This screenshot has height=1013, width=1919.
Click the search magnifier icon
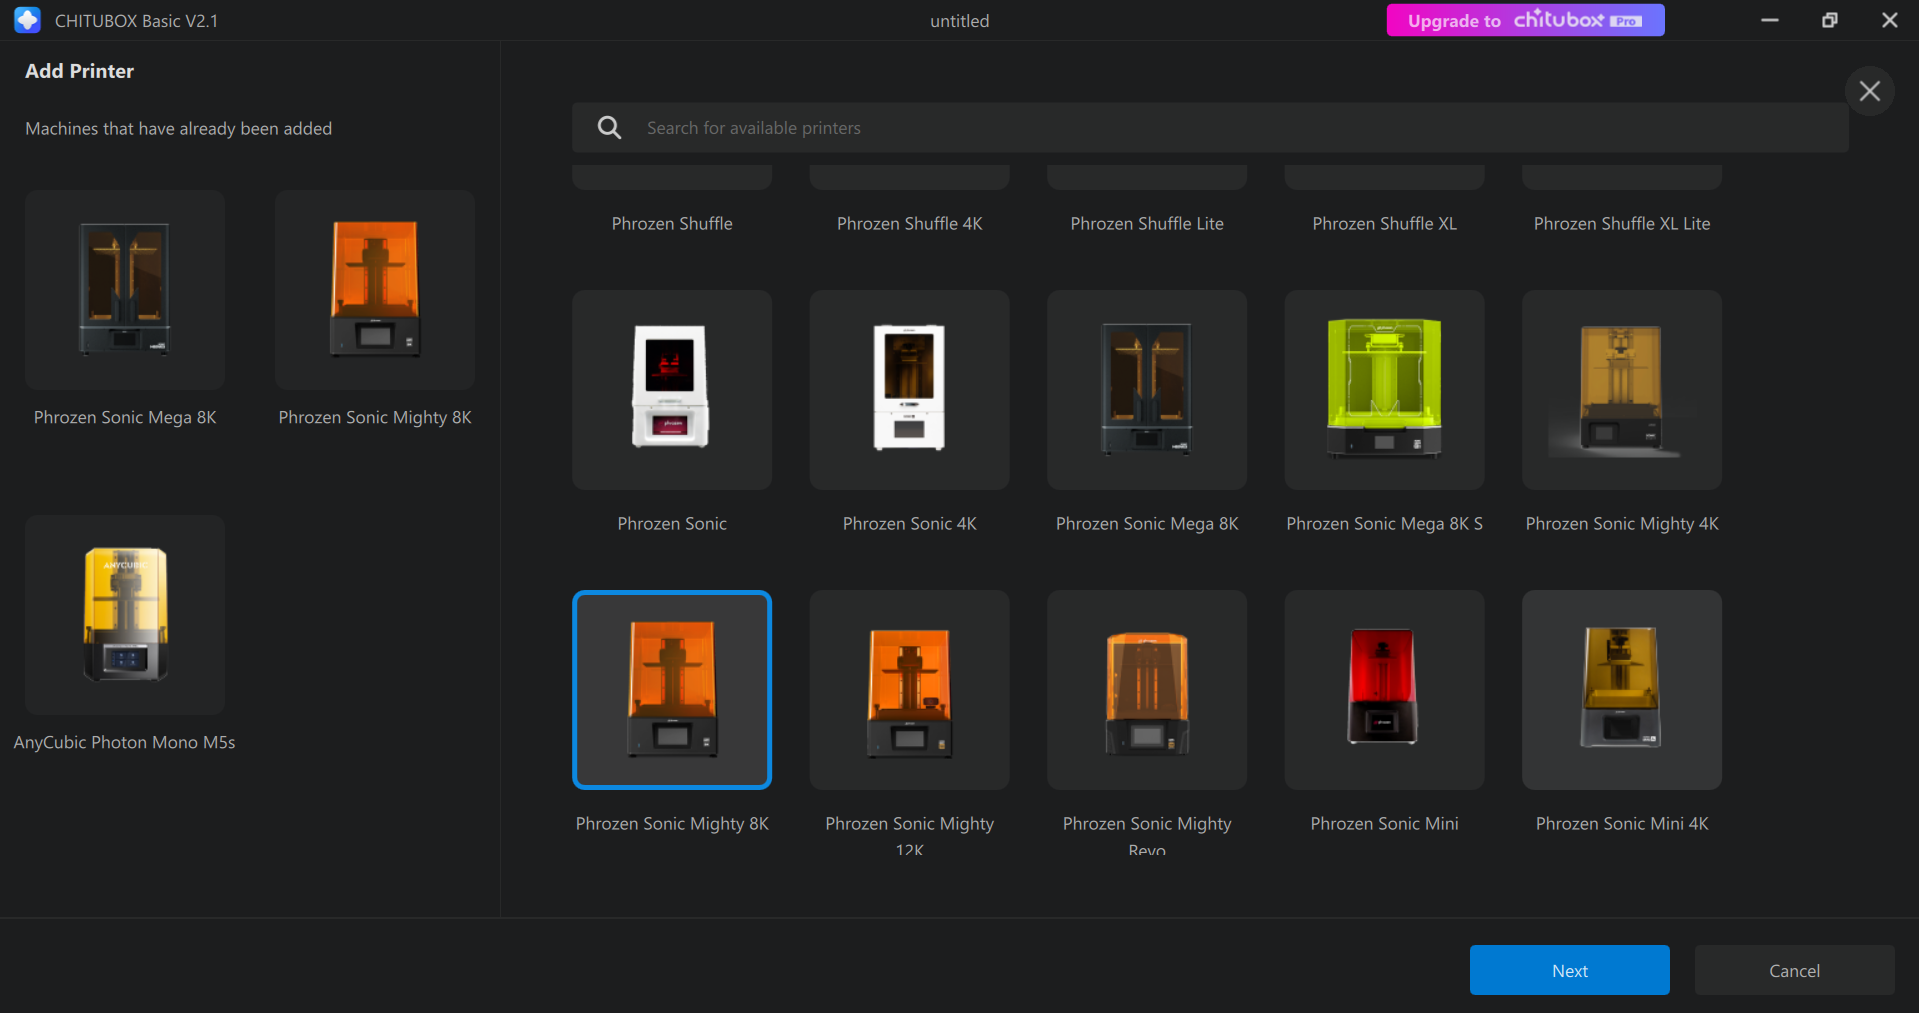point(609,128)
